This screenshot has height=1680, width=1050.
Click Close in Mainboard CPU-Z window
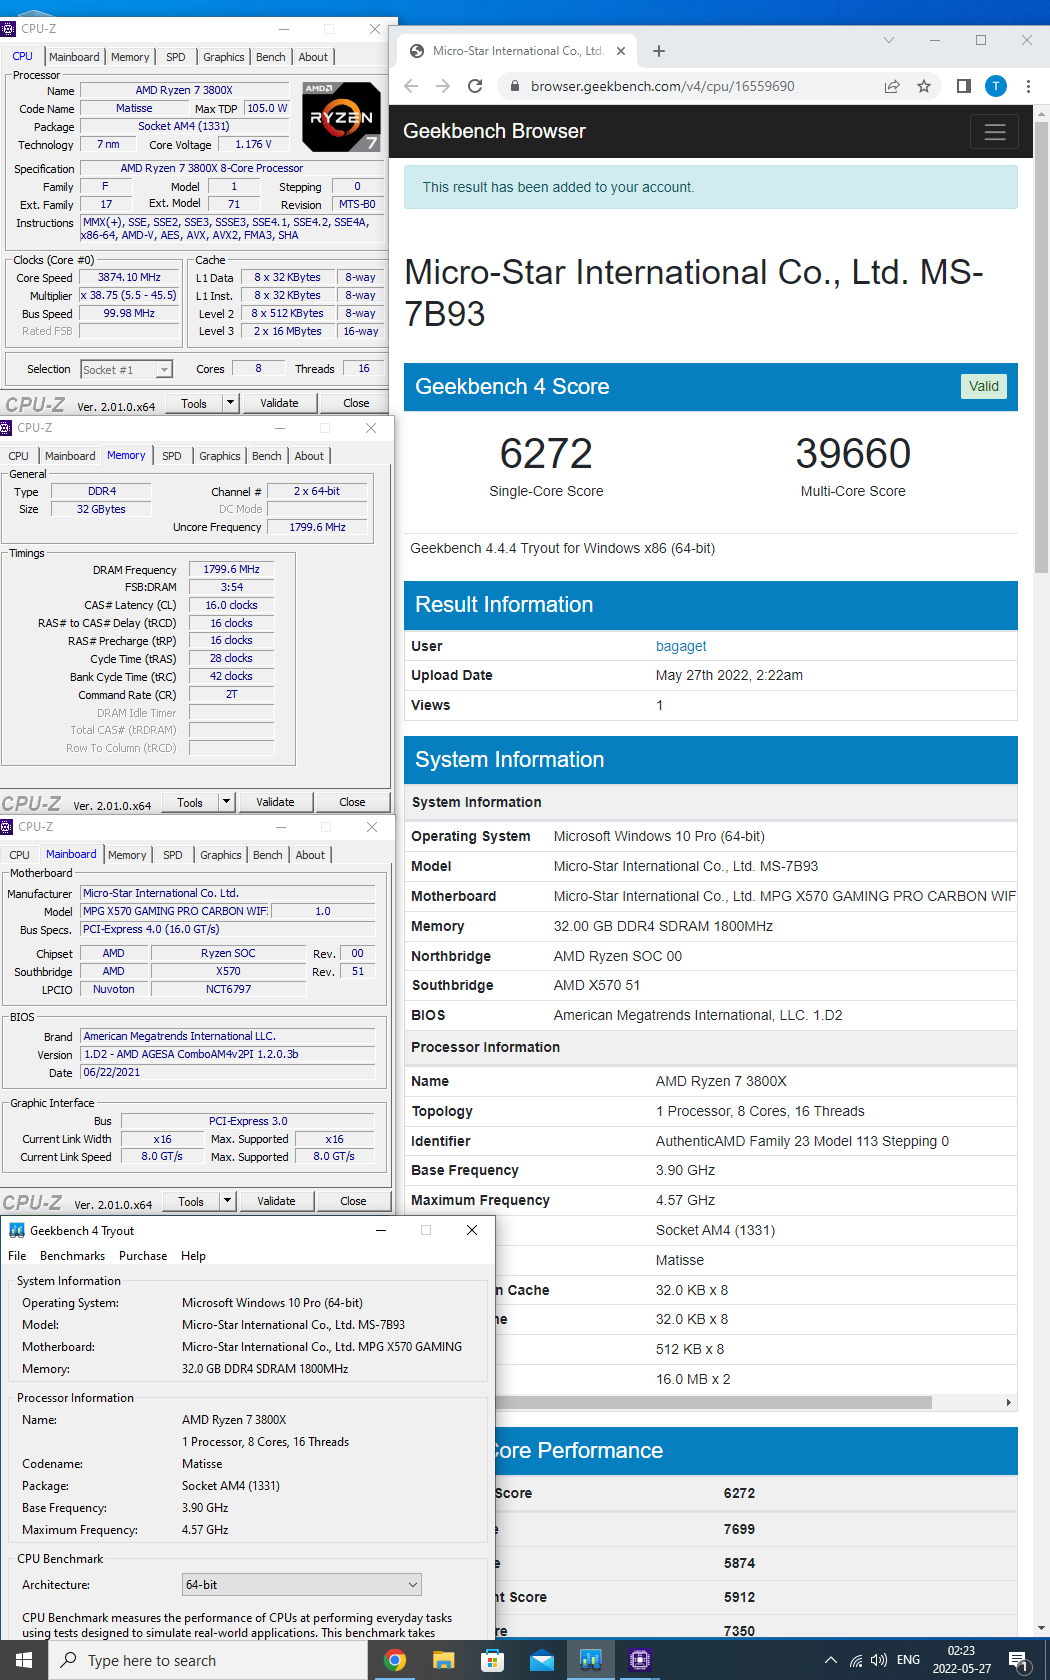[353, 1201]
